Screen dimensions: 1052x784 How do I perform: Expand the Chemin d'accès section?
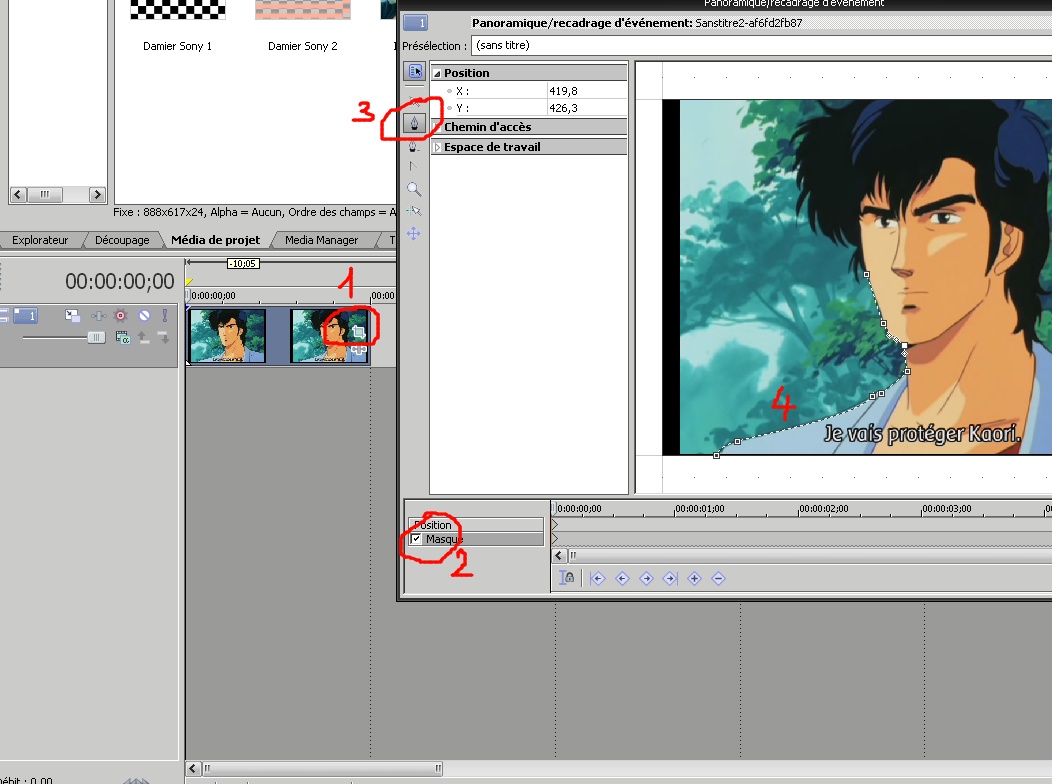(x=437, y=127)
